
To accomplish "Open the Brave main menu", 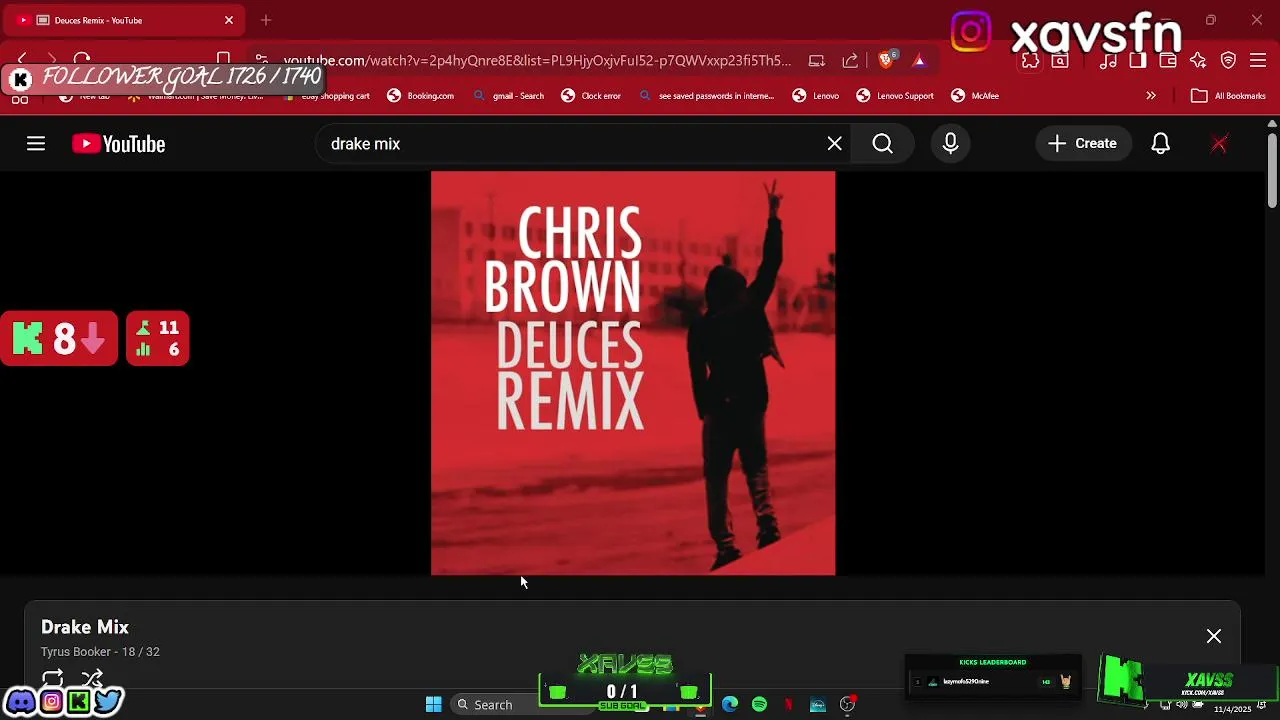I will pos(1258,61).
